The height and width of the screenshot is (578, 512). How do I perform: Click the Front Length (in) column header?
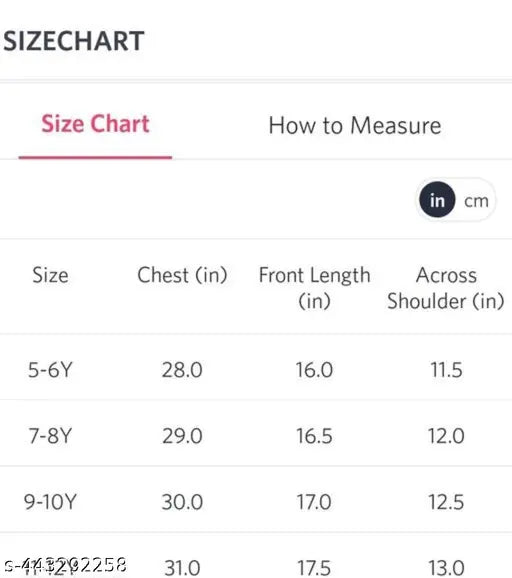click(314, 288)
